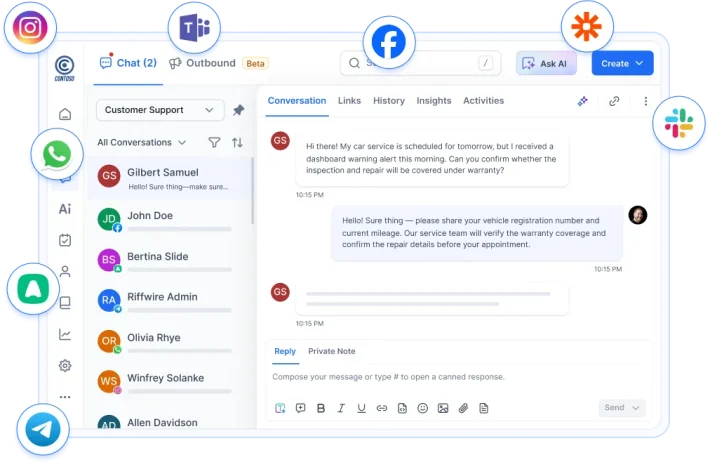The height and width of the screenshot is (469, 710).
Task: Toggle underline formatting
Action: [361, 408]
